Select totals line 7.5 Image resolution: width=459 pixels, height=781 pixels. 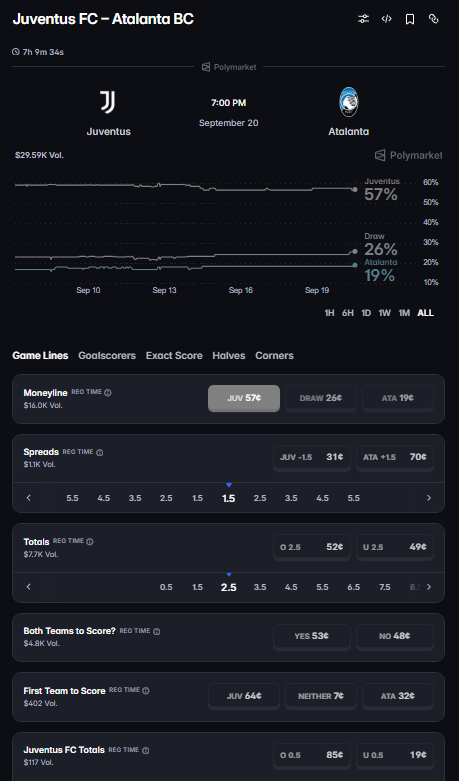[385, 587]
